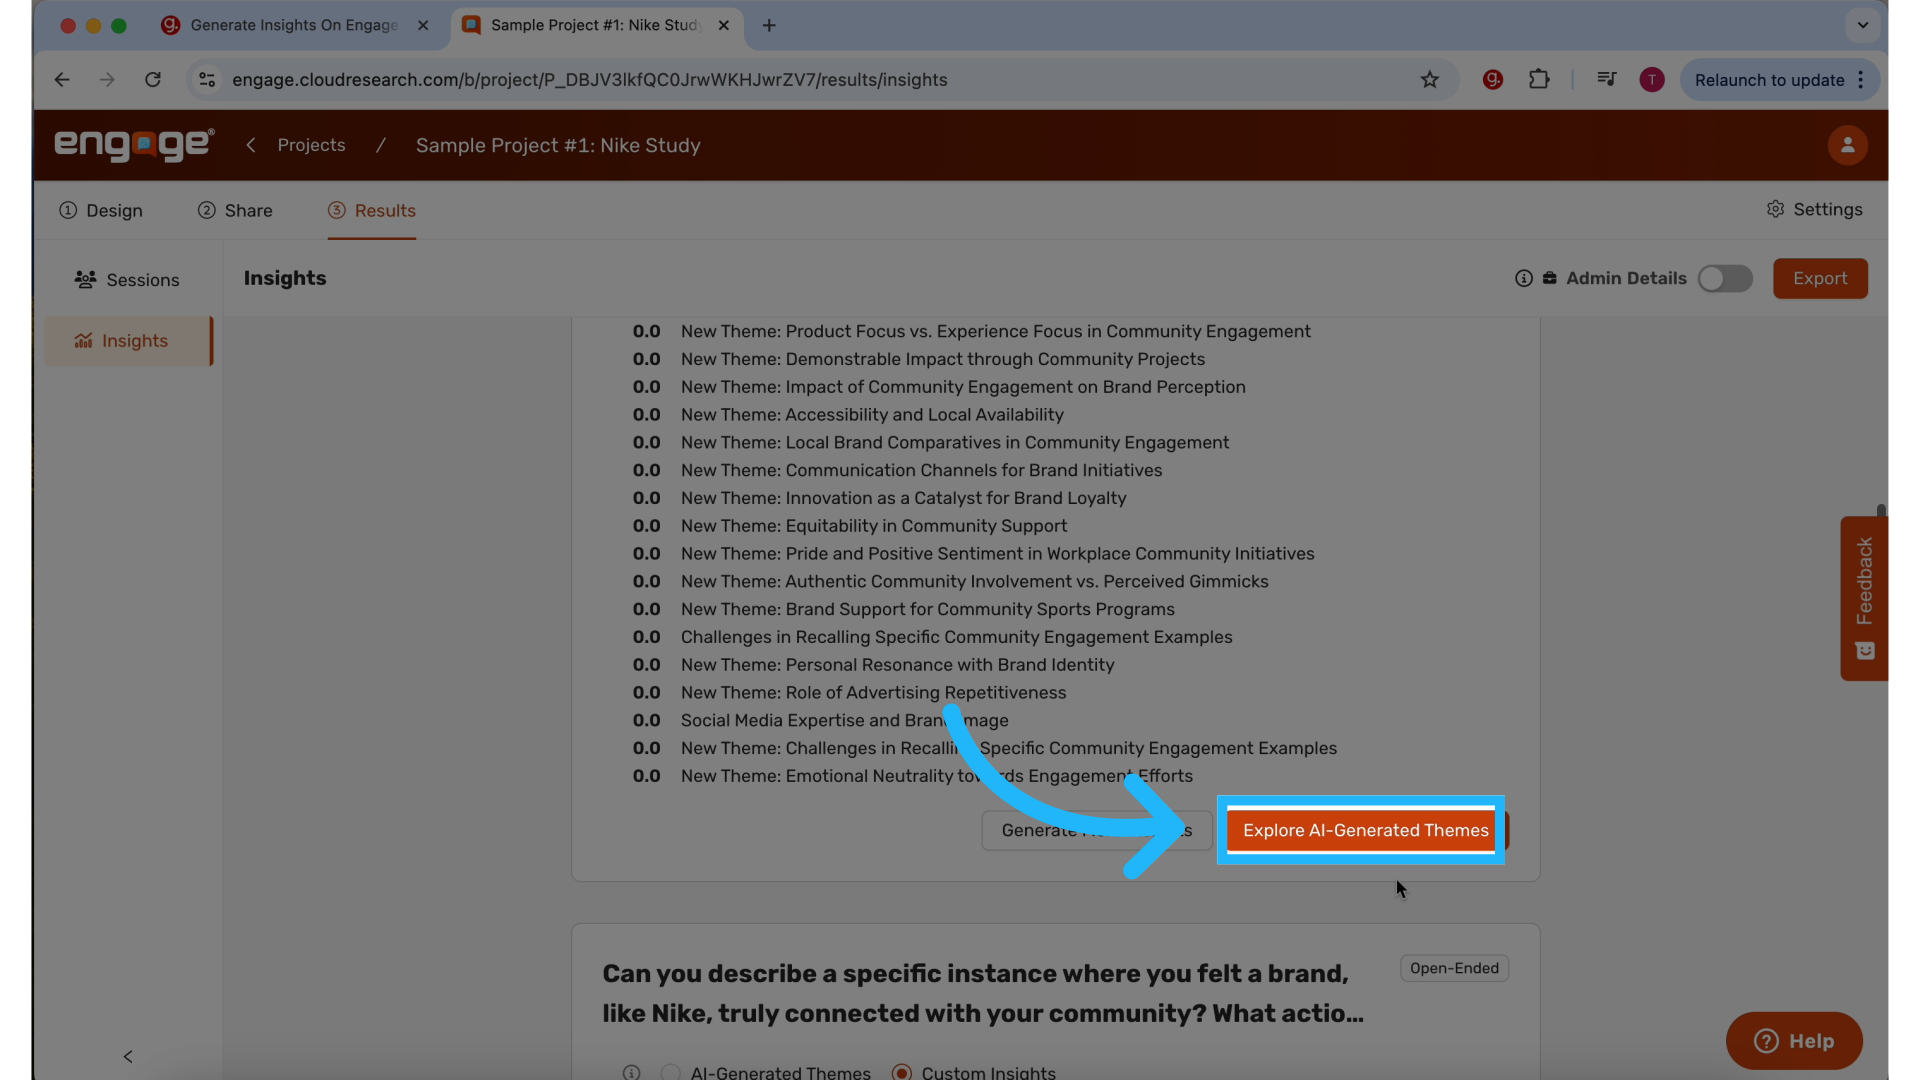Open the Grammarly extension icon
1920x1080 pixels.
1493,80
